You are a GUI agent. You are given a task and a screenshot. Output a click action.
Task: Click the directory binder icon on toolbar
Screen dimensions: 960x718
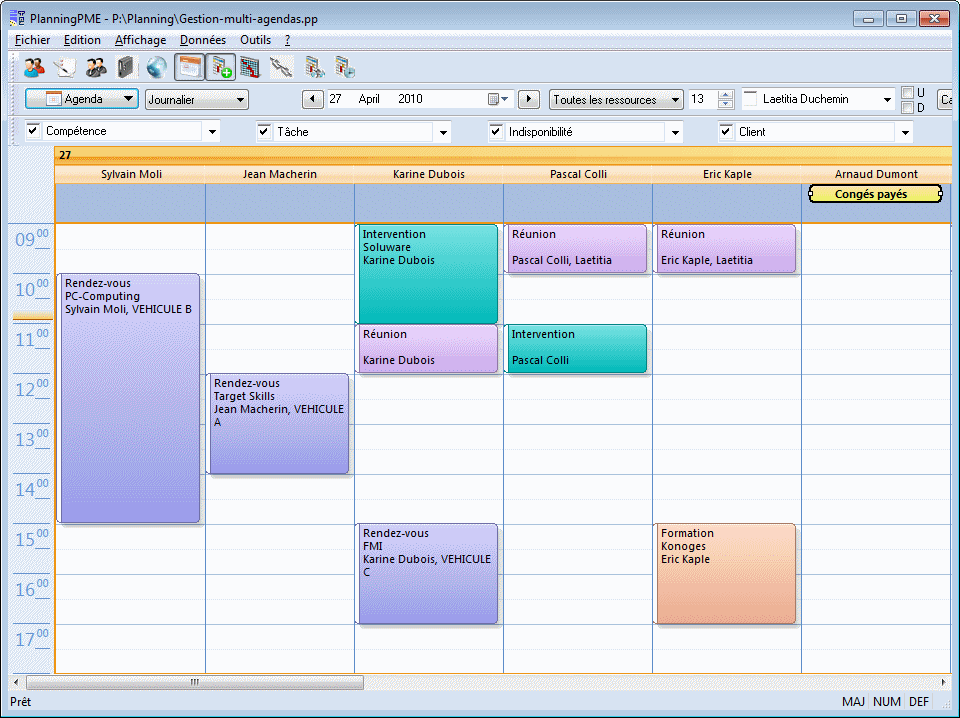pos(125,67)
